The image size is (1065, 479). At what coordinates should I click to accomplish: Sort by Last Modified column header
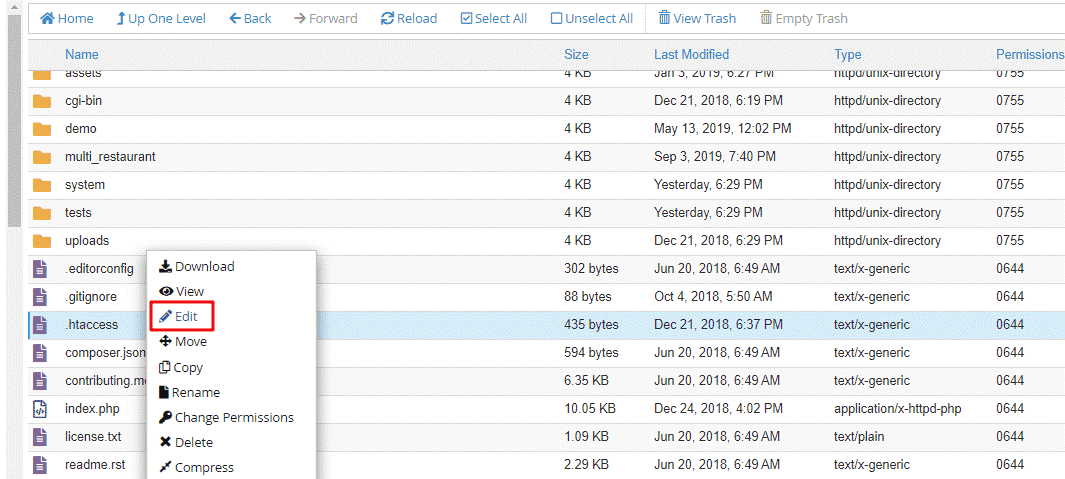pyautogui.click(x=691, y=54)
